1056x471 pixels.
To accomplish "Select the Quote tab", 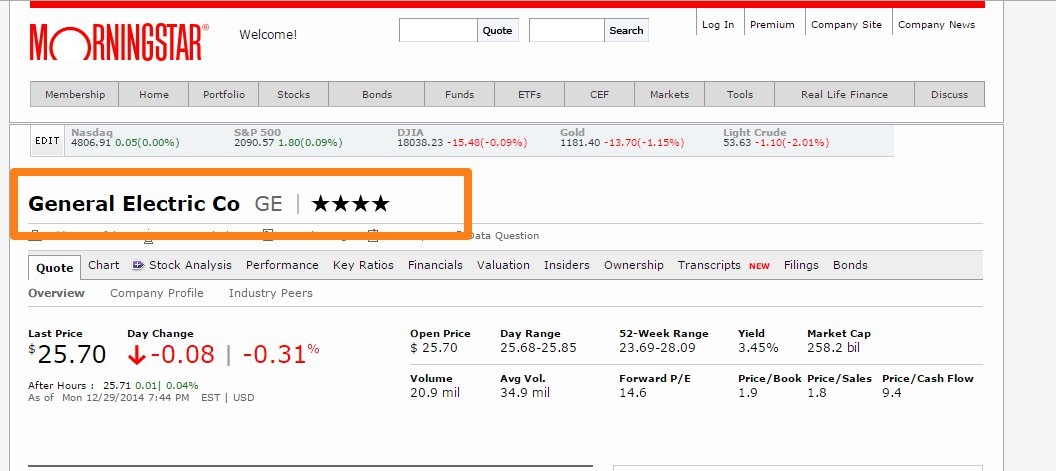I will point(55,268).
